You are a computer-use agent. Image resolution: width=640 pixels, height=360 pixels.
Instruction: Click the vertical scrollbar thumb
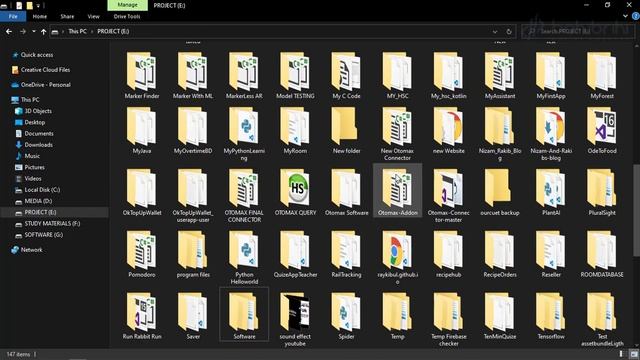point(636,211)
